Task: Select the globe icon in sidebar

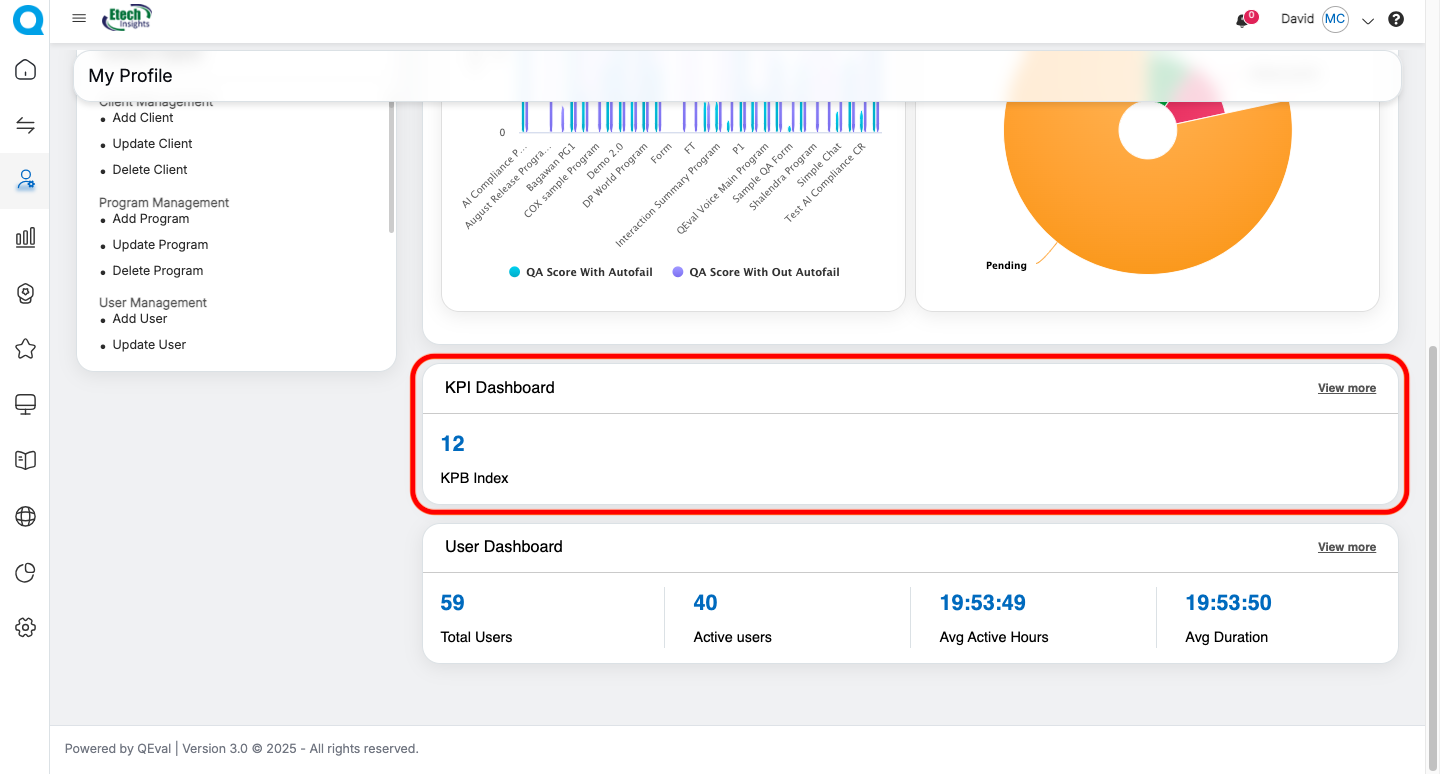Action: point(26,516)
